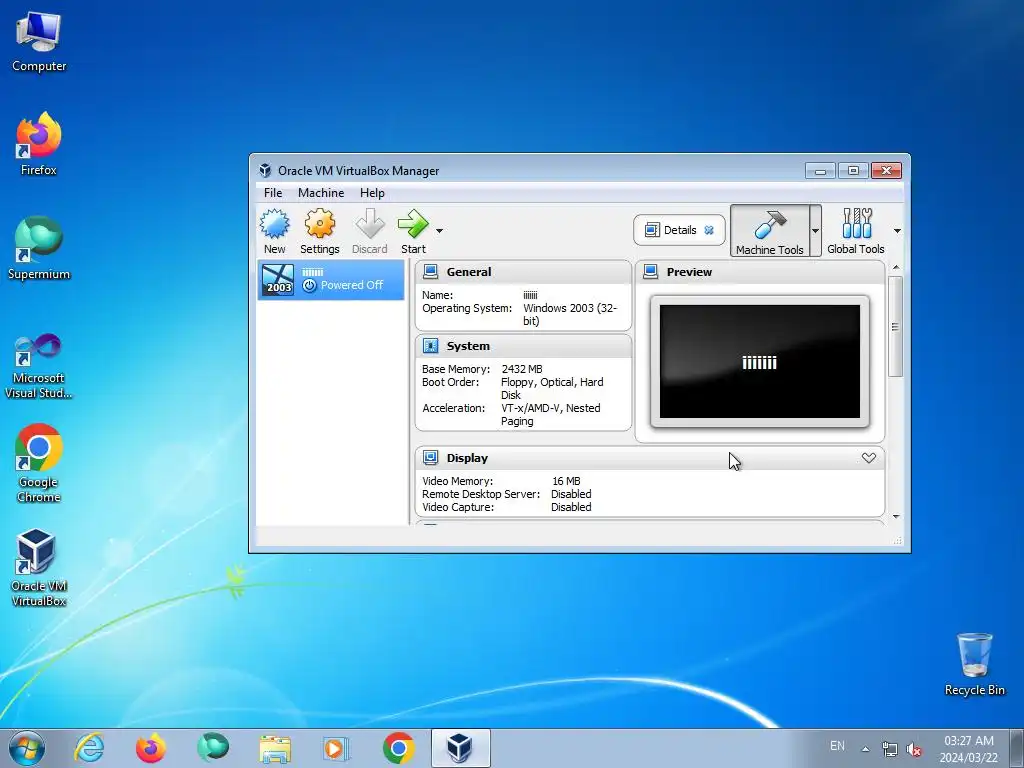Image resolution: width=1024 pixels, height=768 pixels.
Task: Select the Global Tools button
Action: [856, 231]
